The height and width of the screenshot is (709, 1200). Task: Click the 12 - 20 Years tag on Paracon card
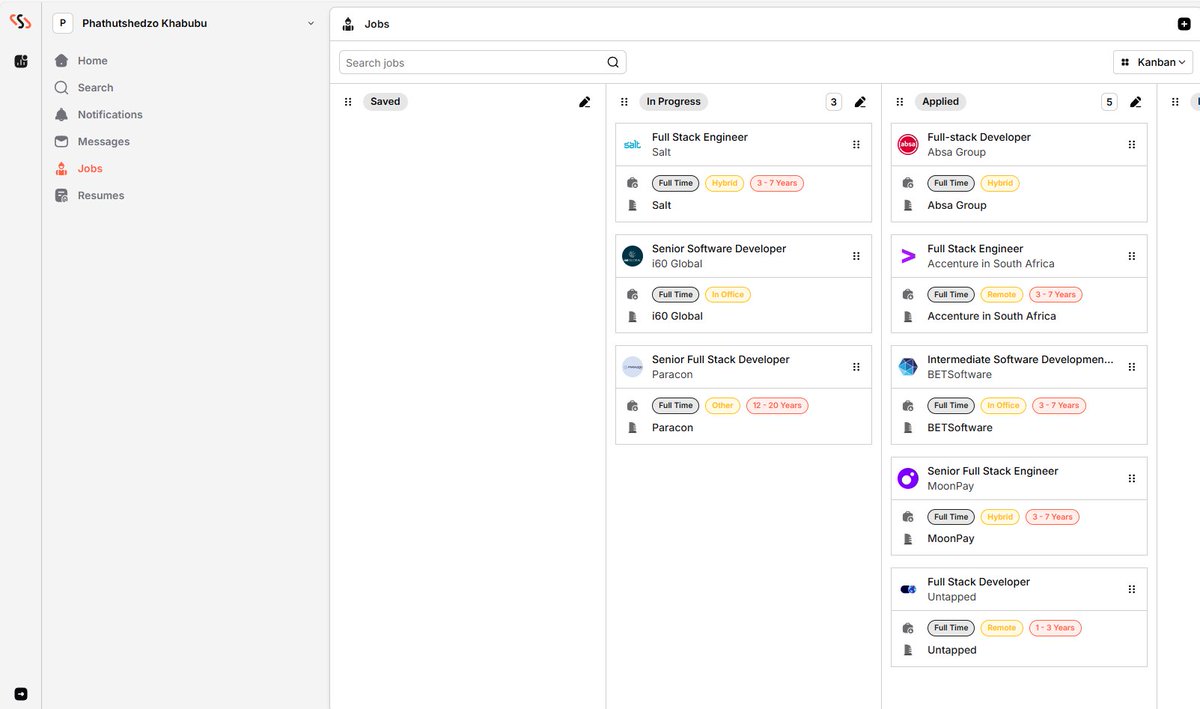pos(777,405)
